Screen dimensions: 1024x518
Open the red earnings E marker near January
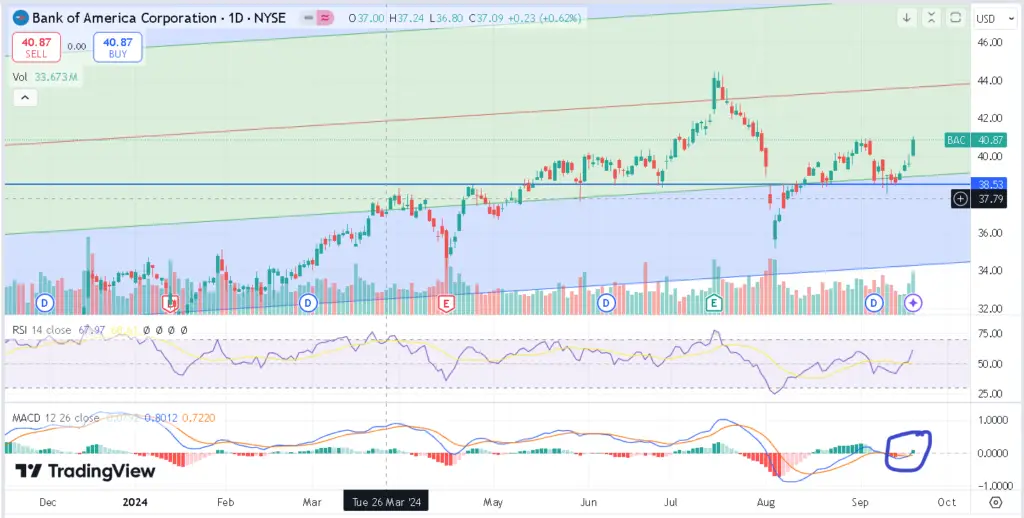coord(171,303)
